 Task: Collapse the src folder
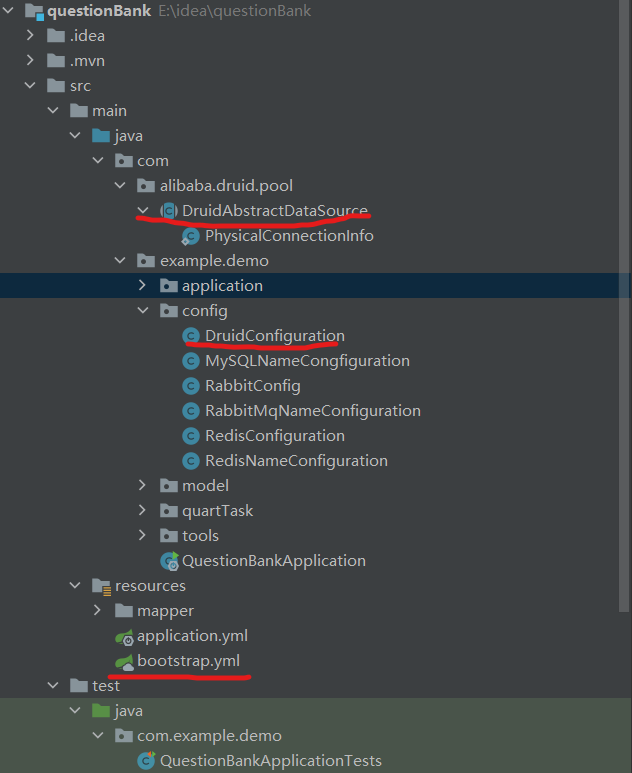click(30, 85)
